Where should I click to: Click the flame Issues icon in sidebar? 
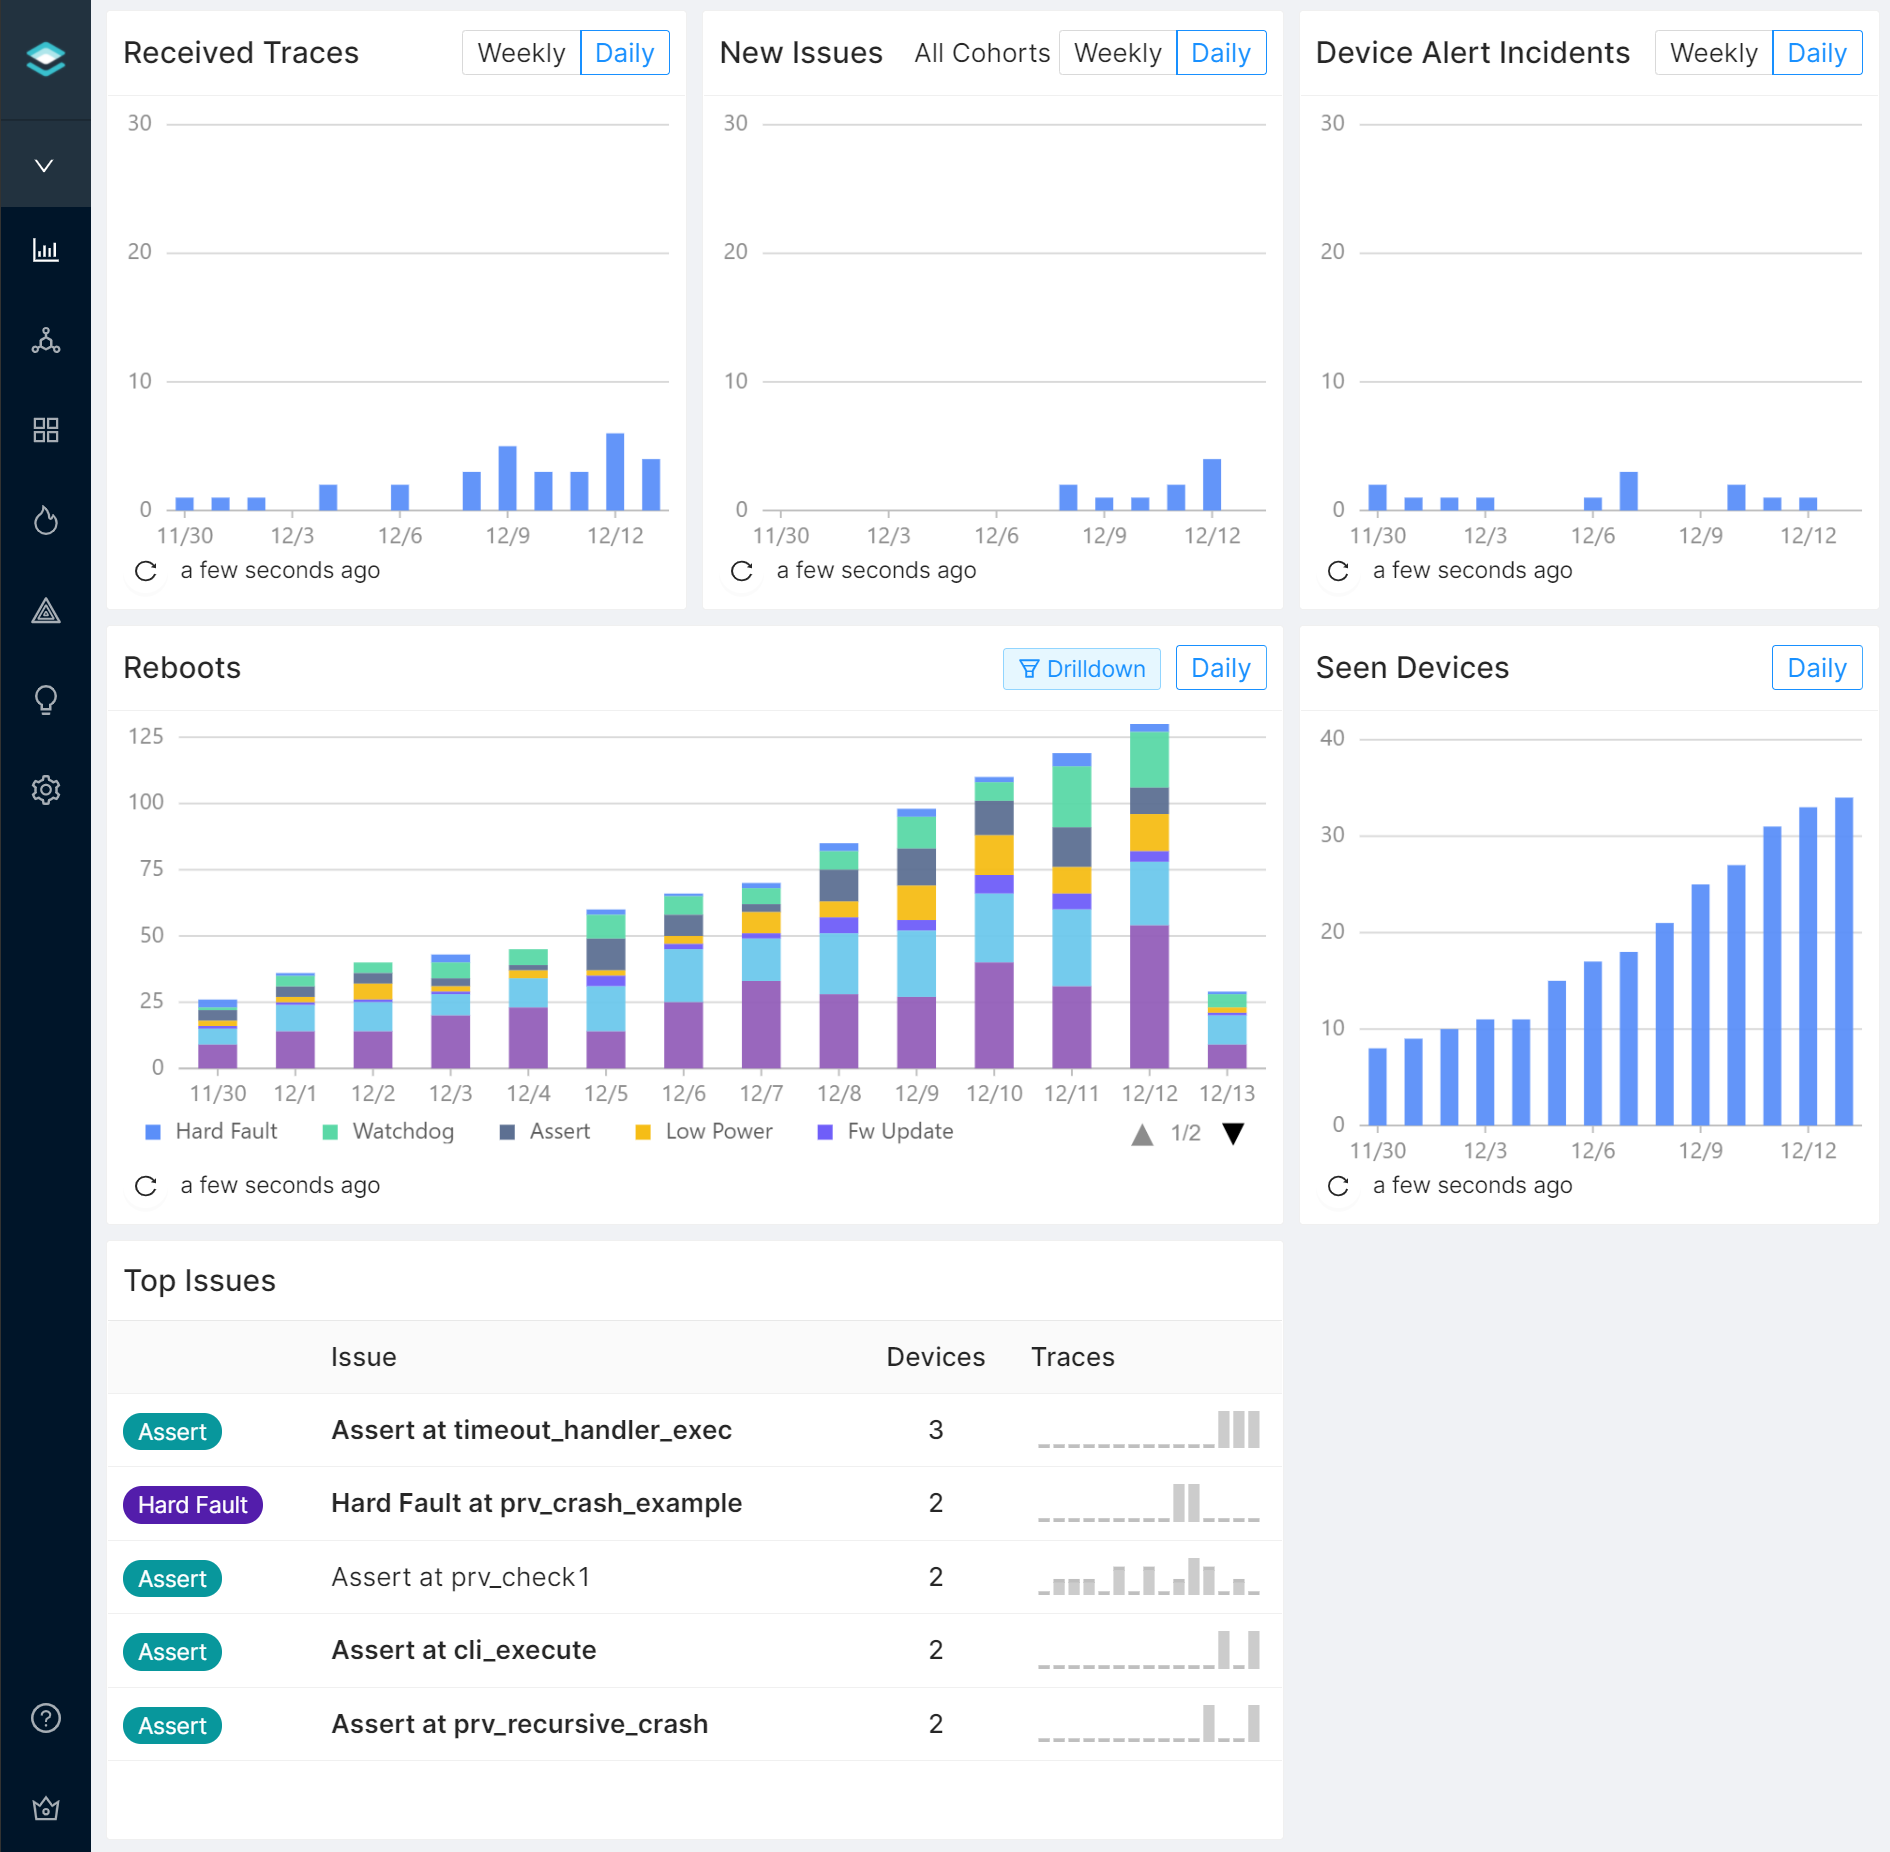(46, 520)
